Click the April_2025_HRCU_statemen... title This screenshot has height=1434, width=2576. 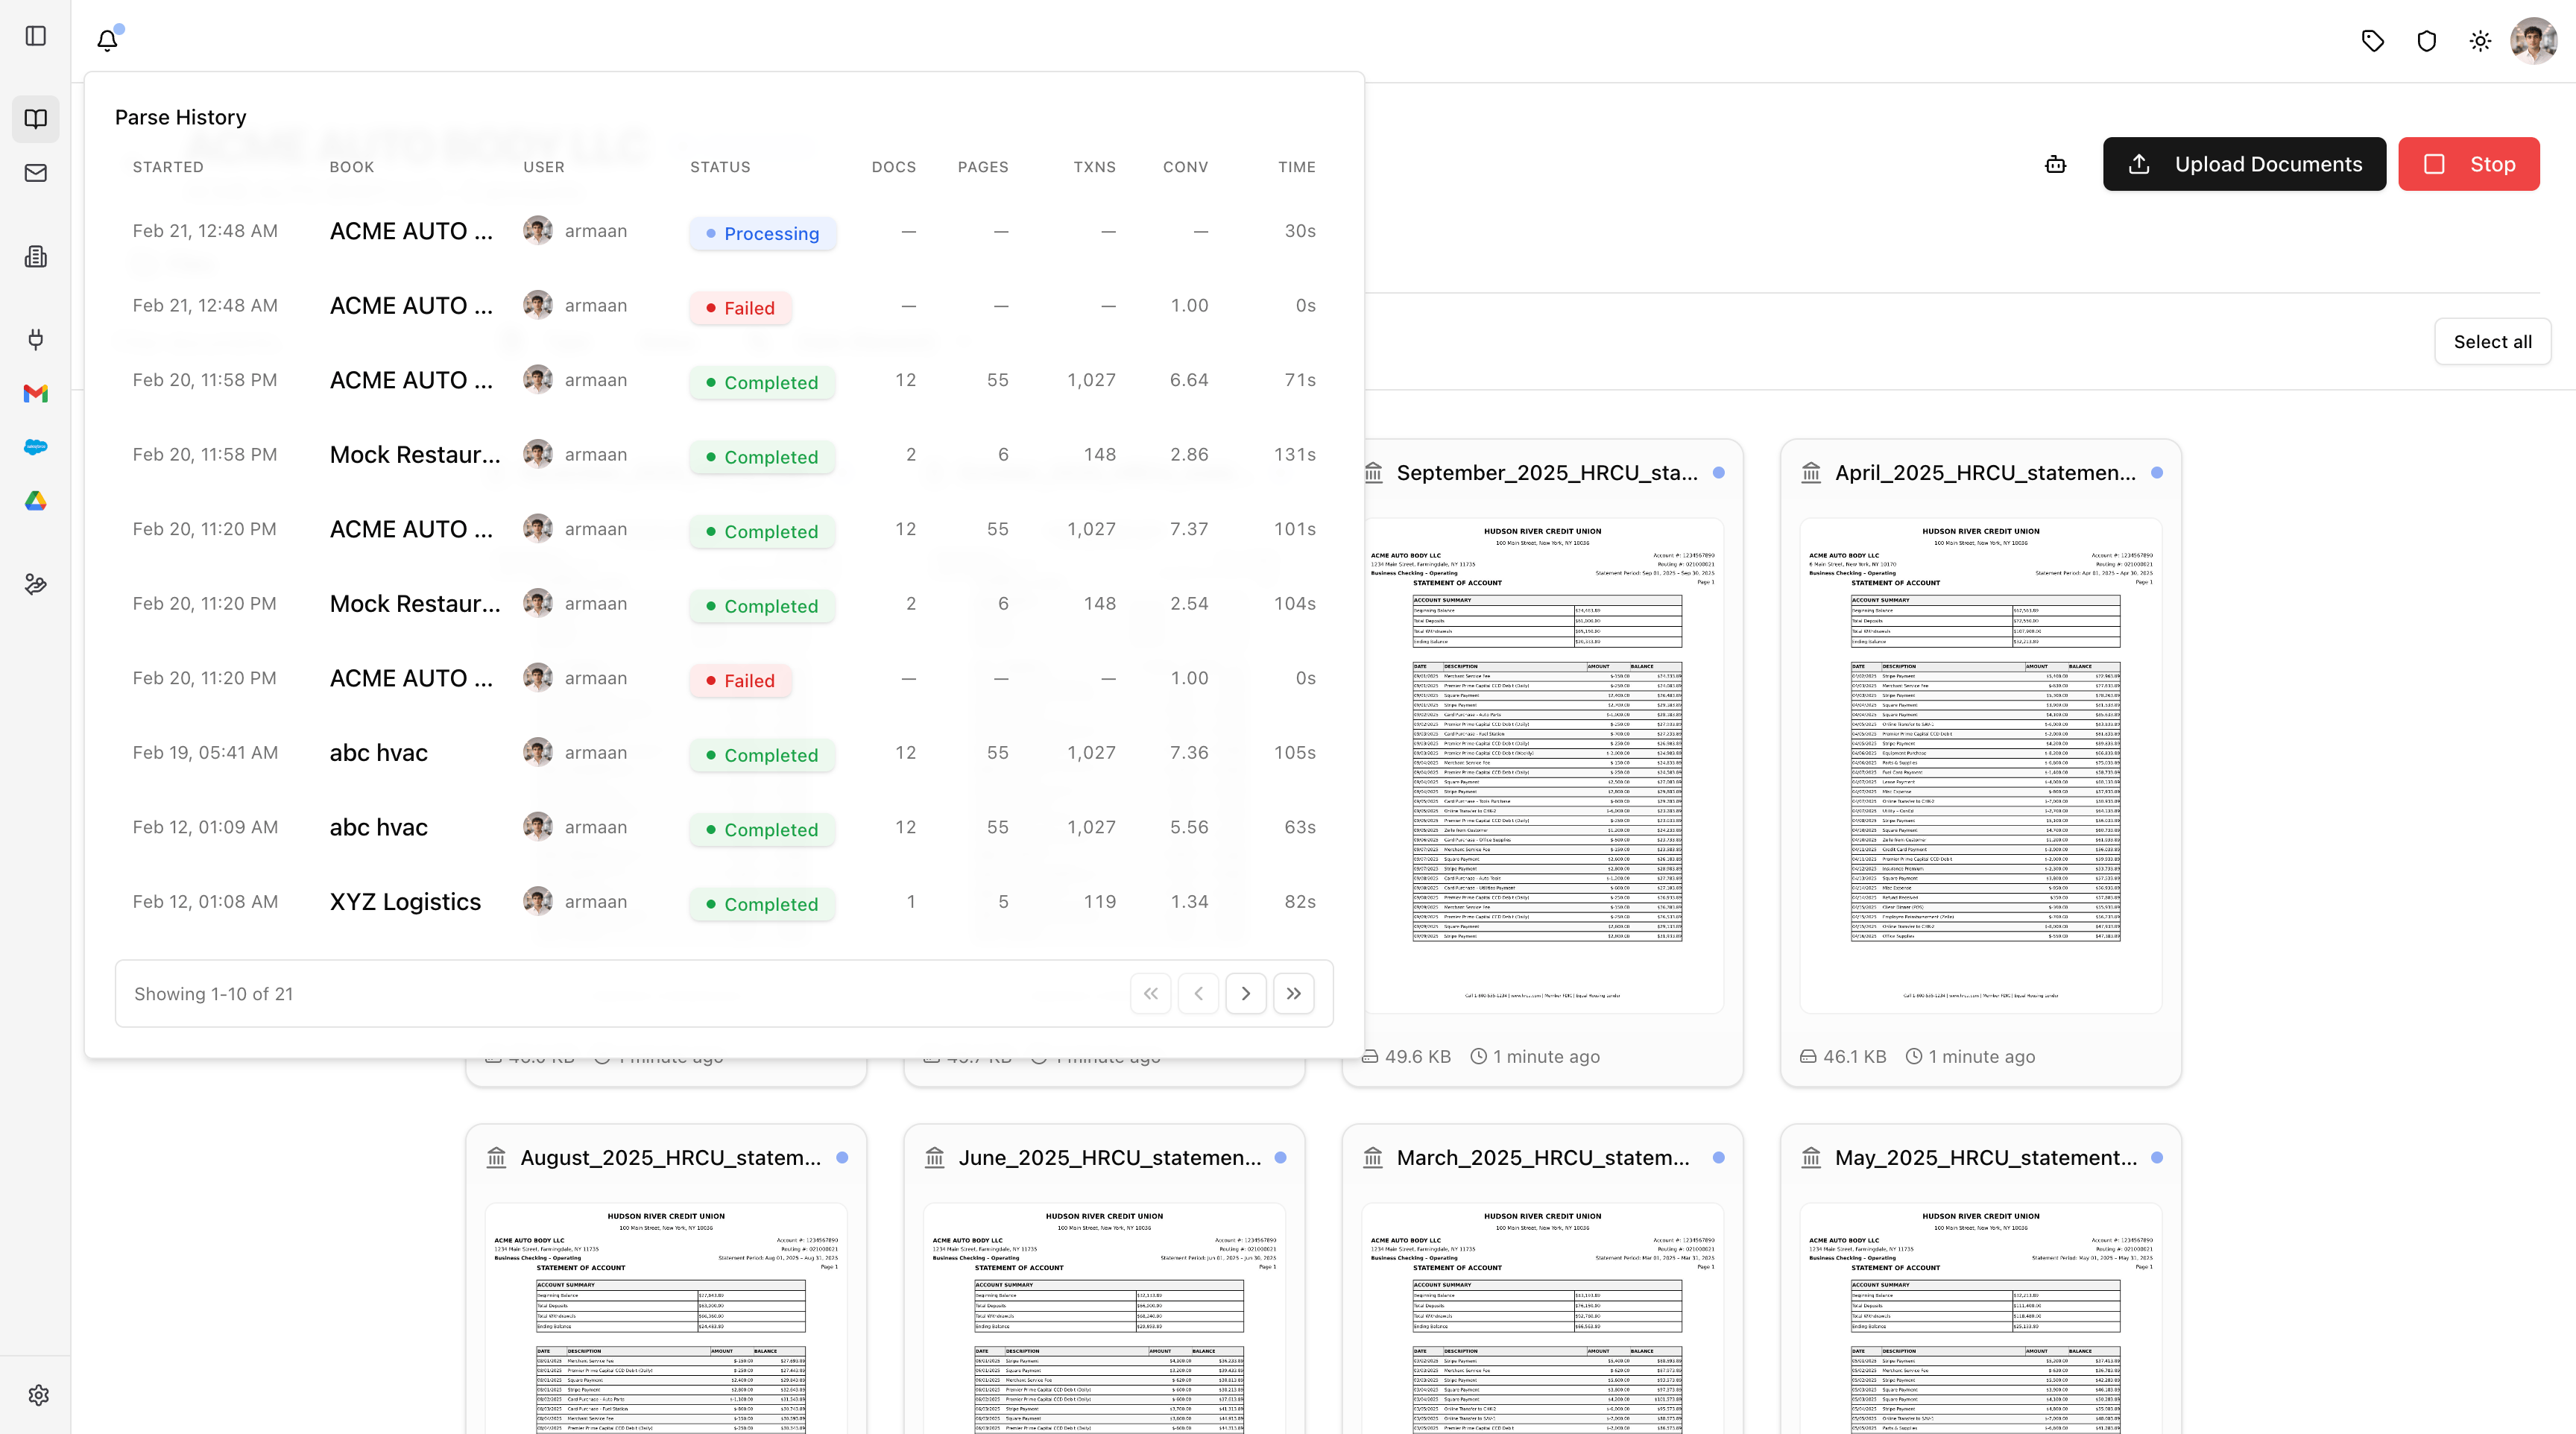(1985, 473)
